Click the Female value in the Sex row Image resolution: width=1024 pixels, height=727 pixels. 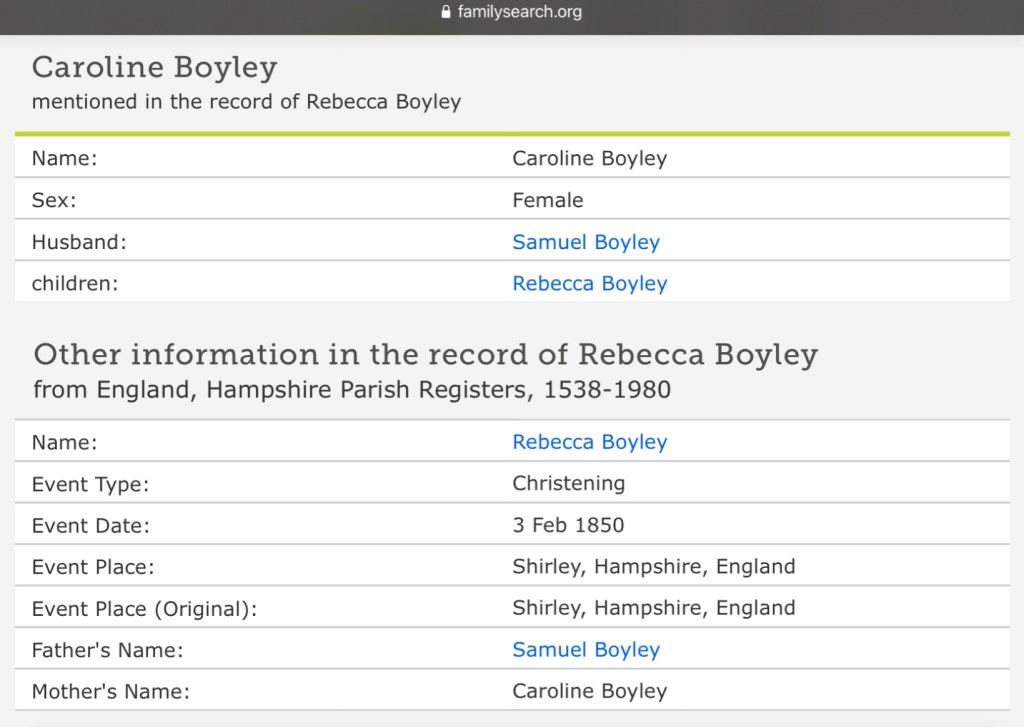pyautogui.click(x=547, y=201)
